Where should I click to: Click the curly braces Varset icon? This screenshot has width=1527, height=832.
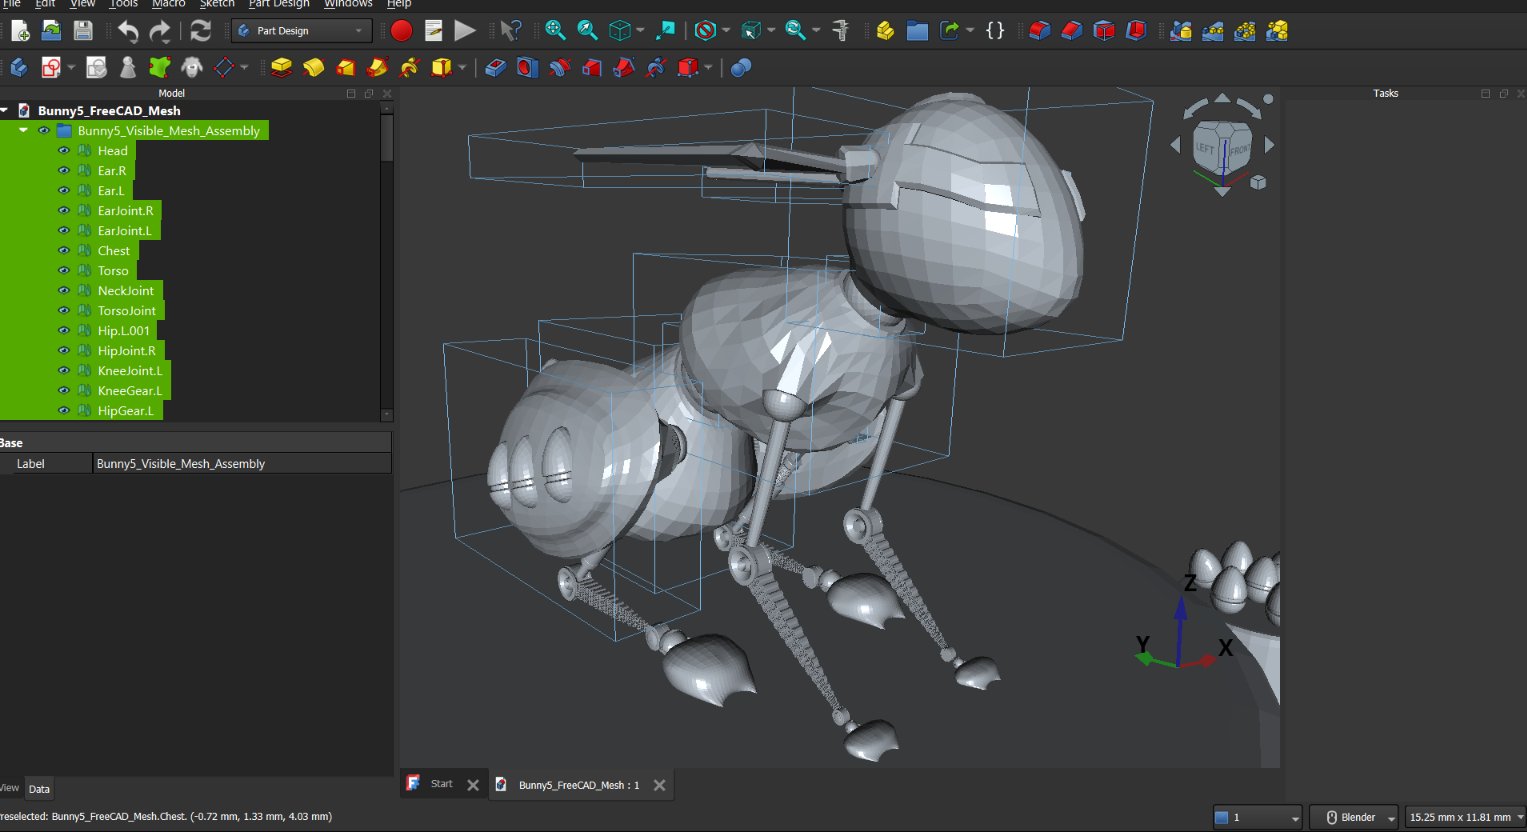pos(995,31)
